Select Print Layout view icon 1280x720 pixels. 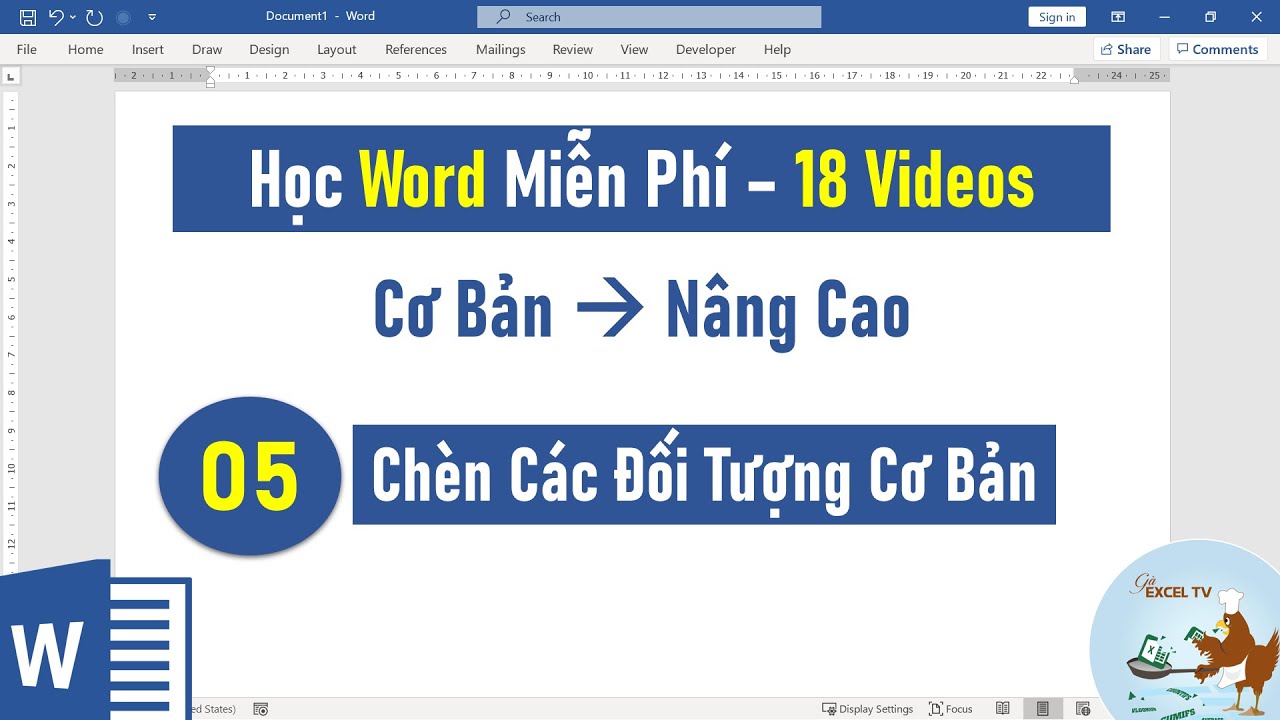point(1043,709)
